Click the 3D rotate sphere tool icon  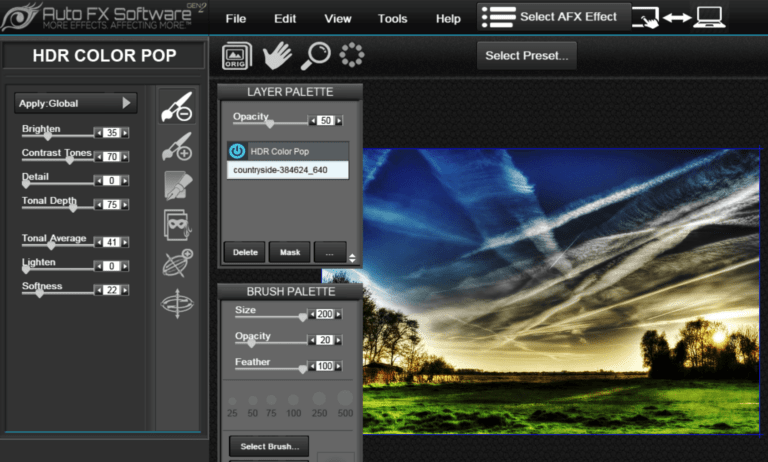[x=177, y=304]
